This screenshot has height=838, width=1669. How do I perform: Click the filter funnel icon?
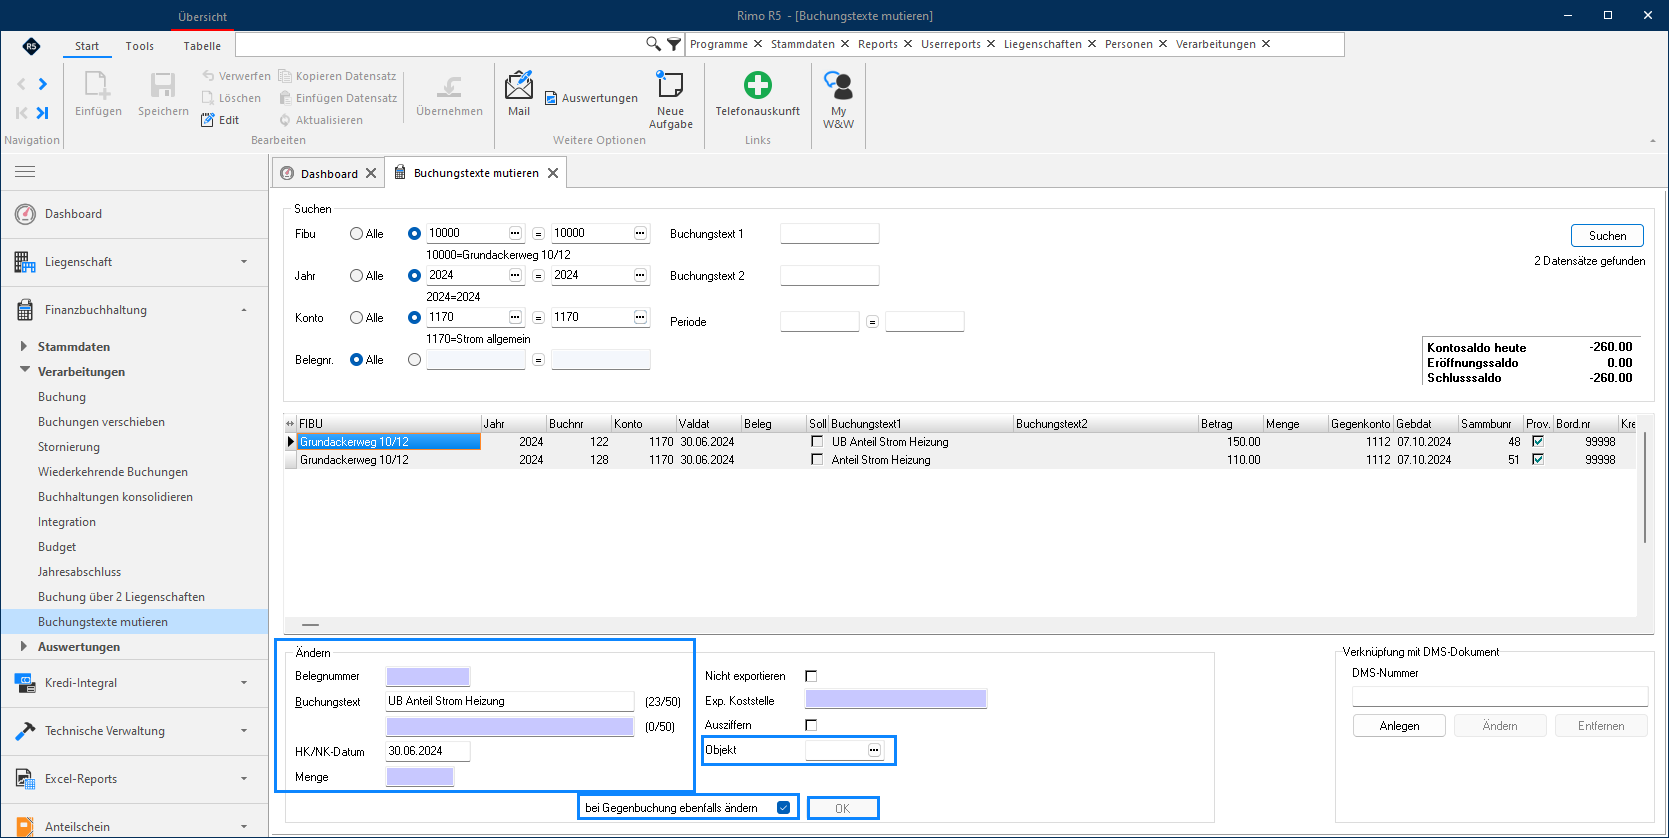point(674,44)
